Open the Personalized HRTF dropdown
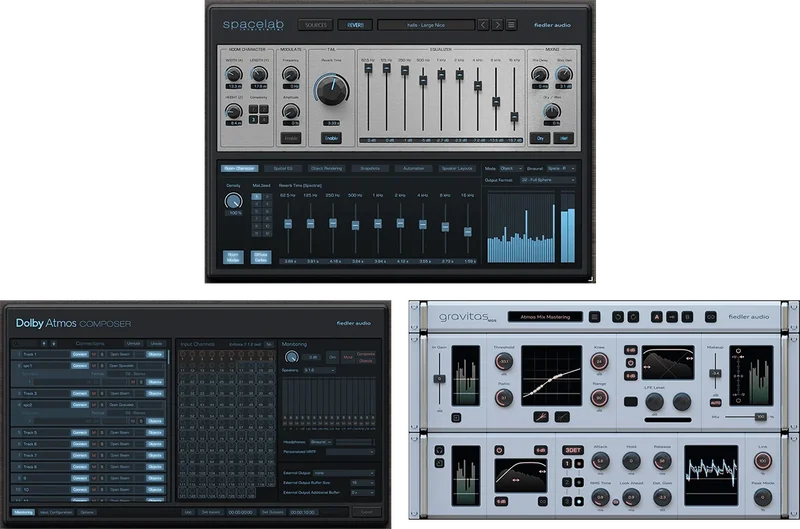The width and height of the screenshot is (800, 529). (x=350, y=452)
